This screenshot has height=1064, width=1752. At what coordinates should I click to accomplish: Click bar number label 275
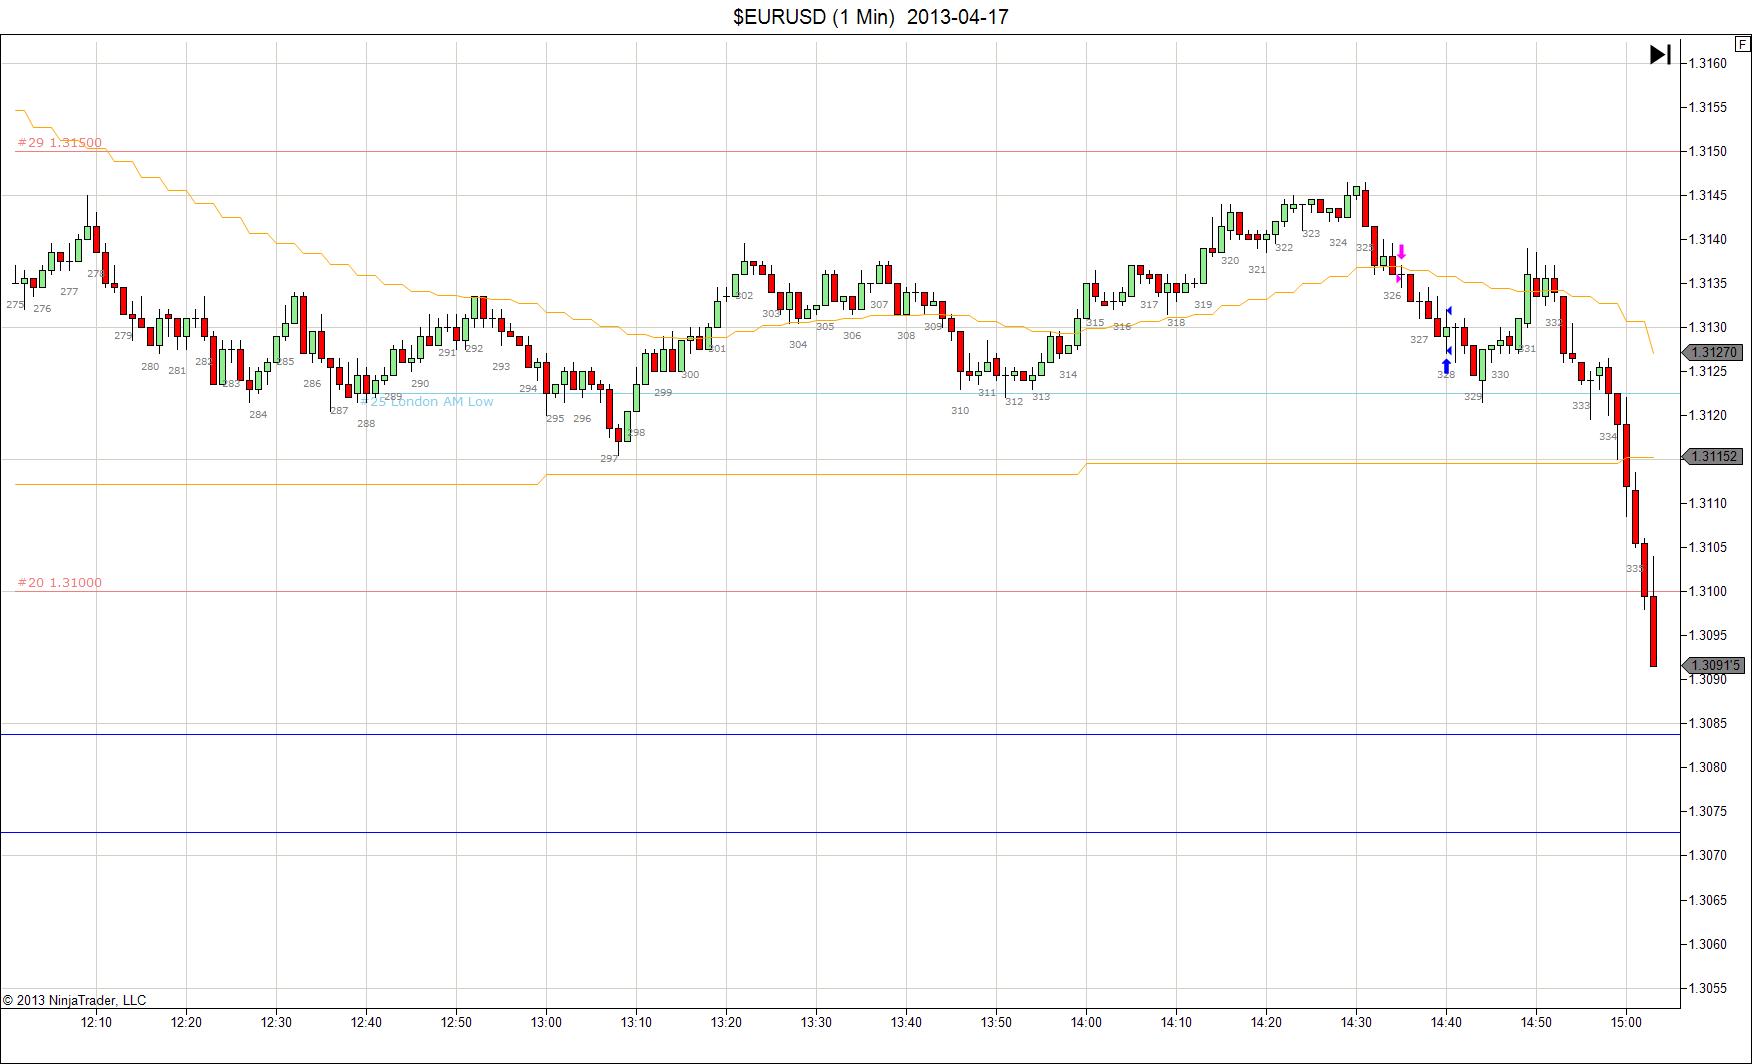[x=15, y=305]
